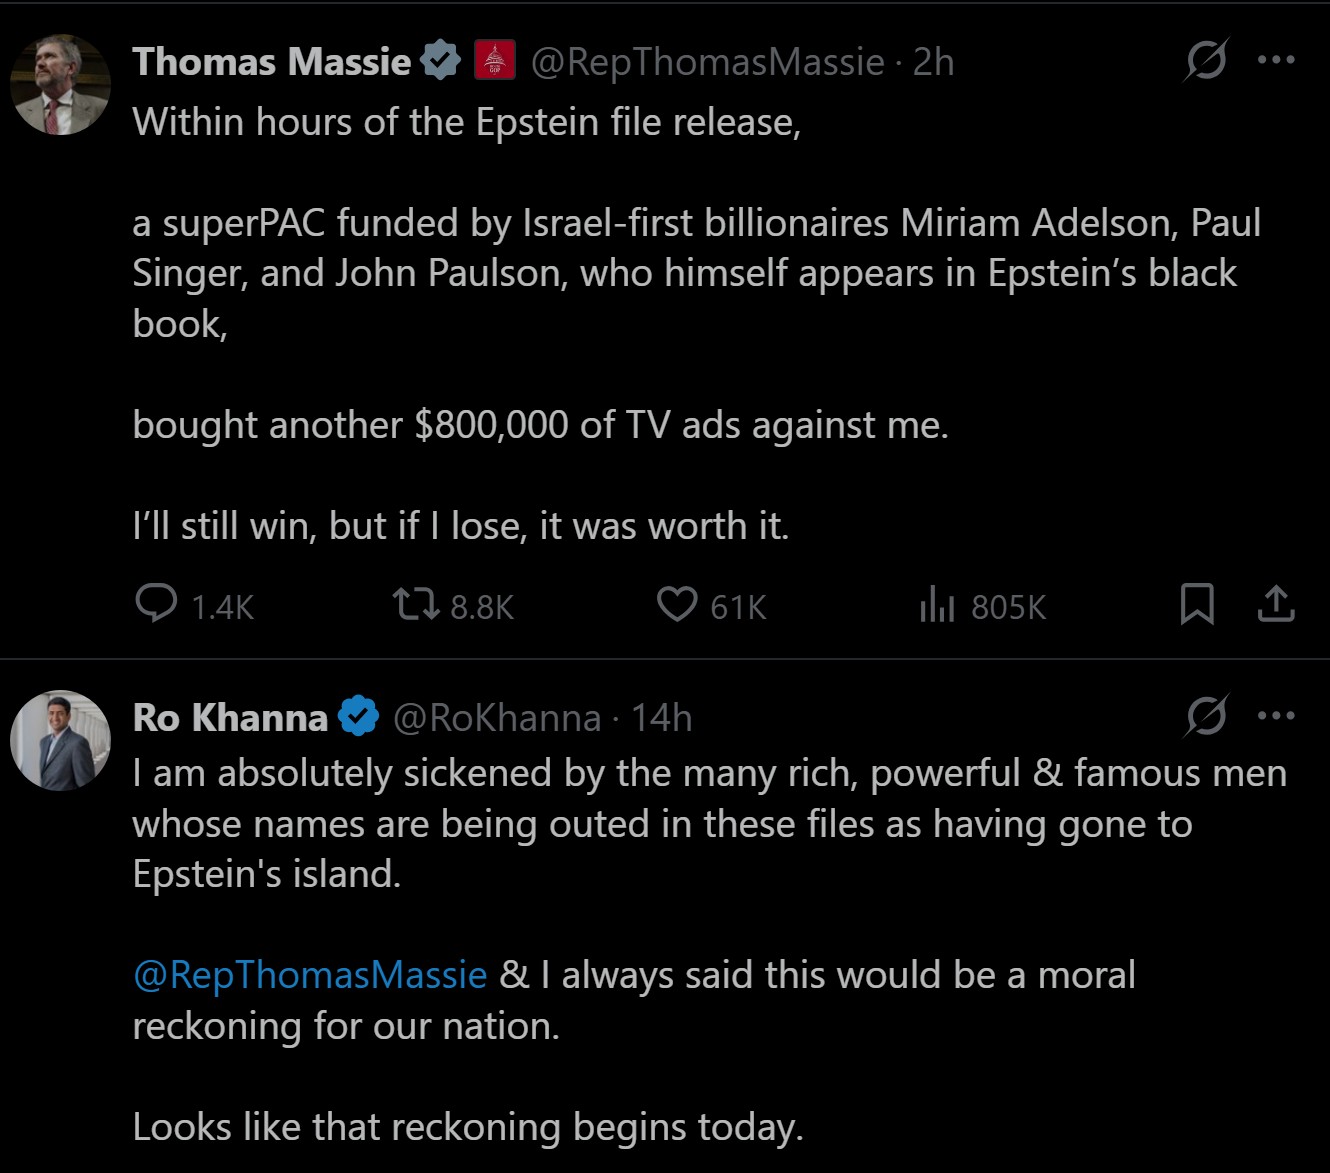Open Thomas Massie's profile picture

[x=60, y=85]
